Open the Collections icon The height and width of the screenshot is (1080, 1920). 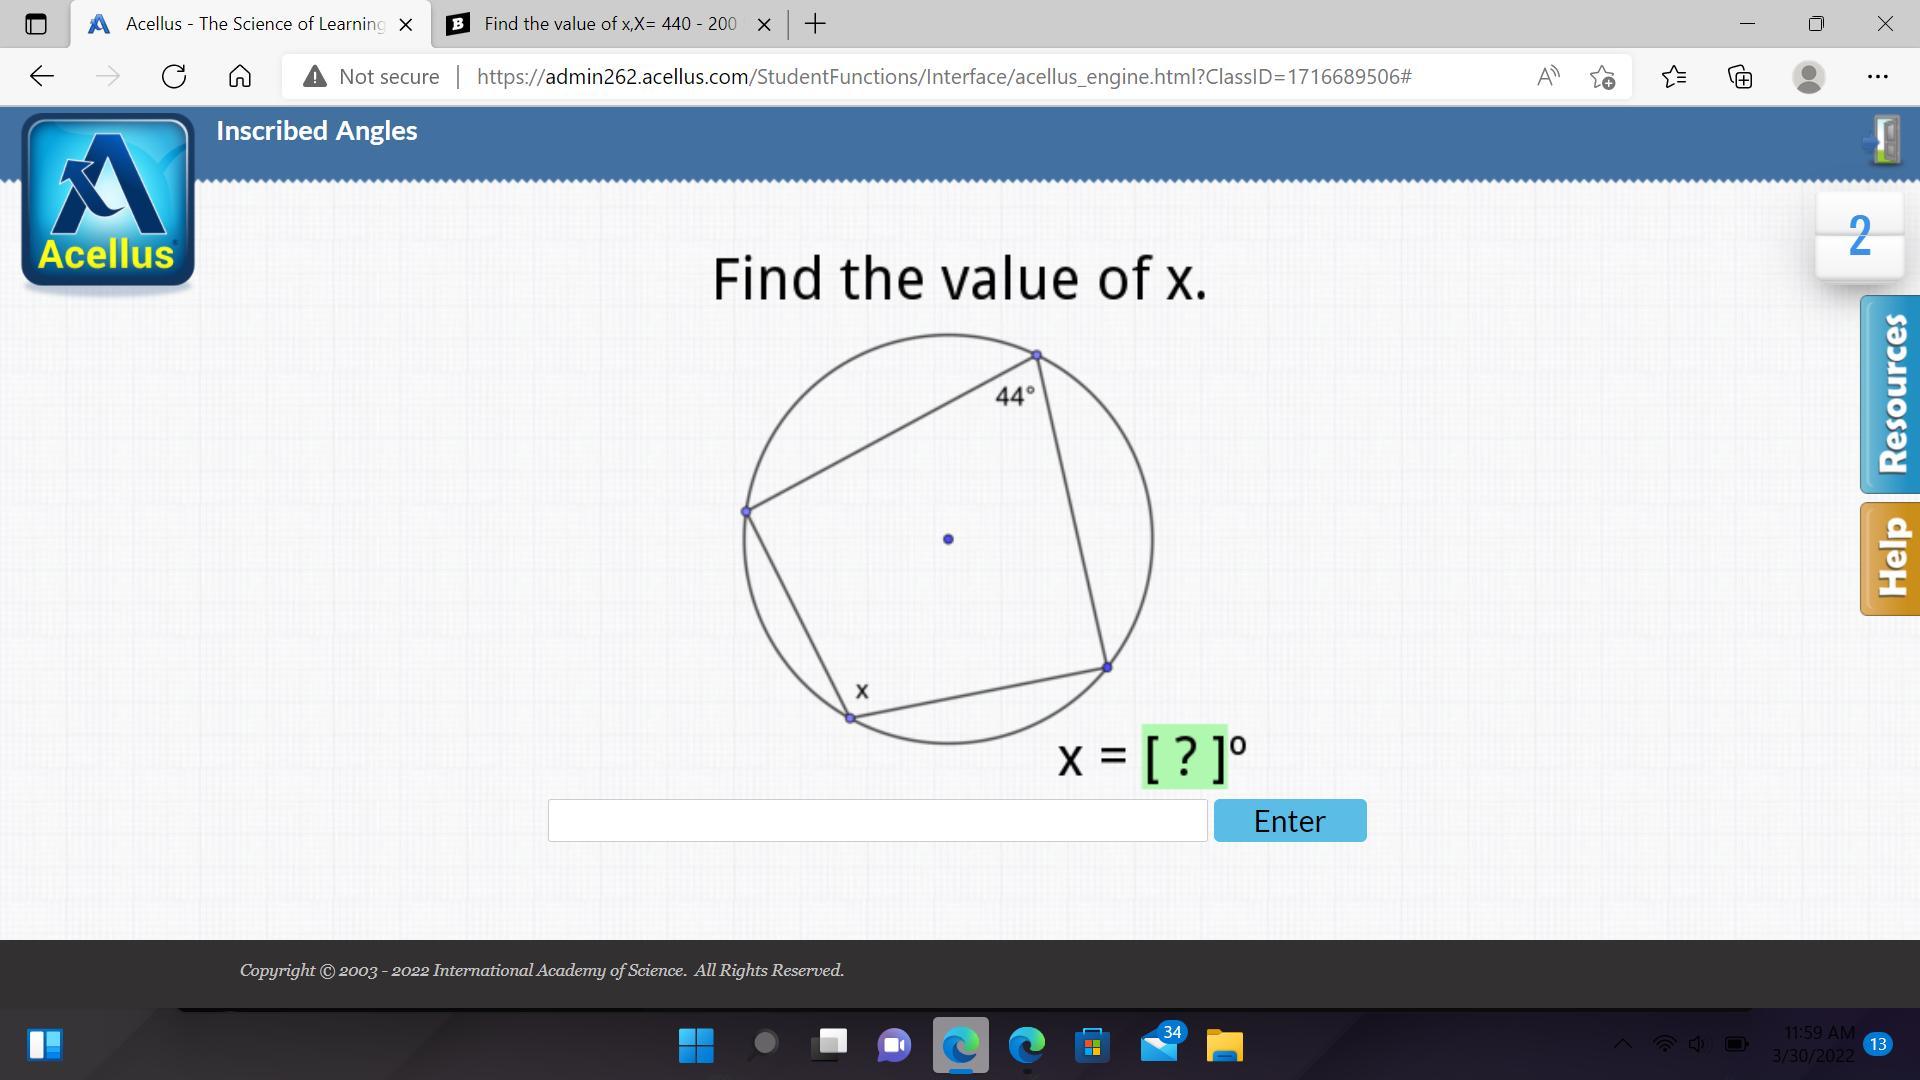[x=1740, y=77]
